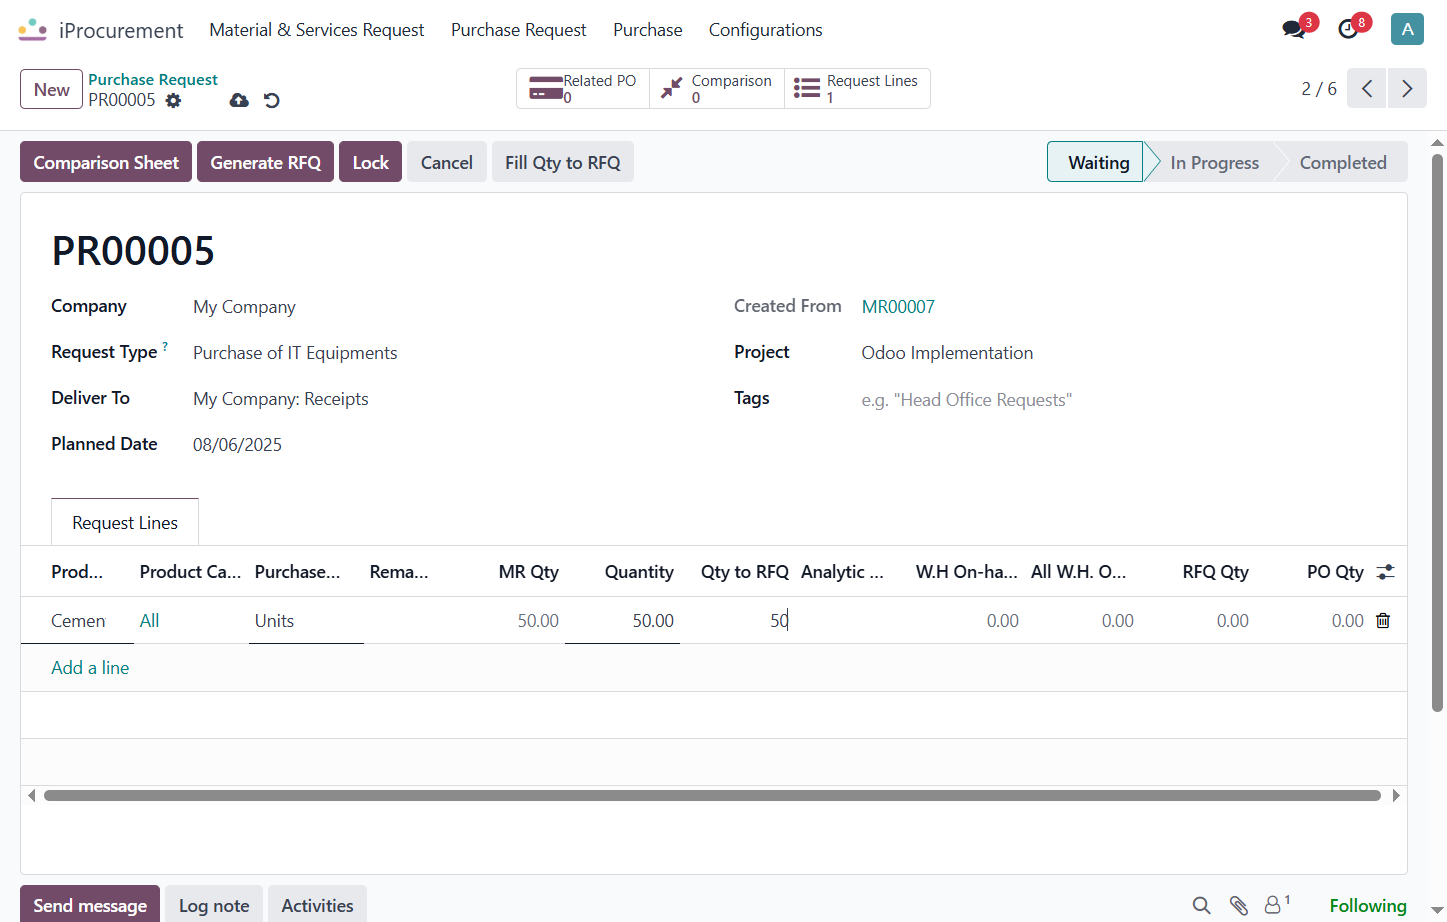Search chatter messages with magnifier icon
This screenshot has height=922, width=1447.
pyautogui.click(x=1201, y=905)
